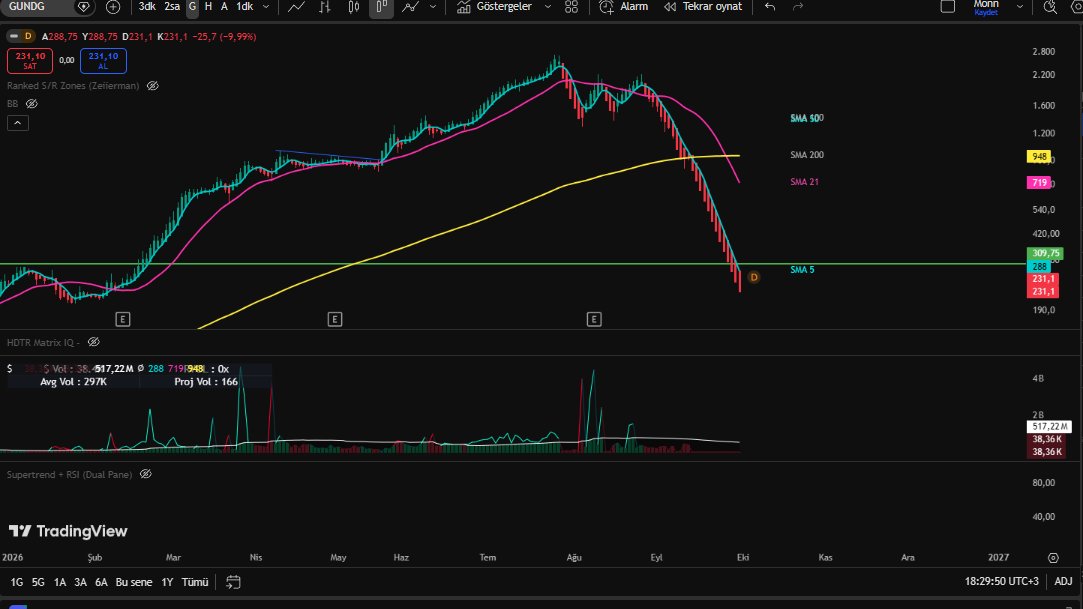Expand the chart type dropdown arrow
This screenshot has height=609, width=1083.
433,7
